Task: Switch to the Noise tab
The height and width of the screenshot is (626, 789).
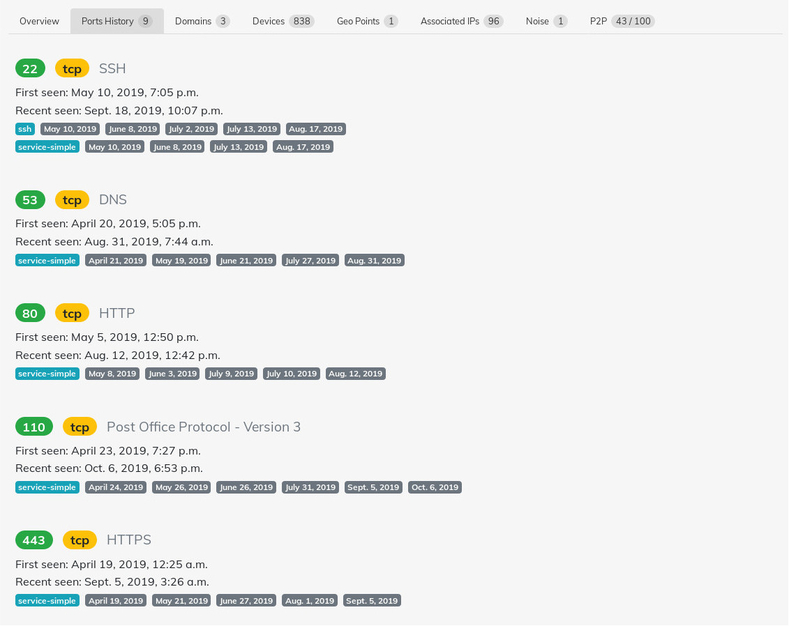Action: (x=546, y=21)
